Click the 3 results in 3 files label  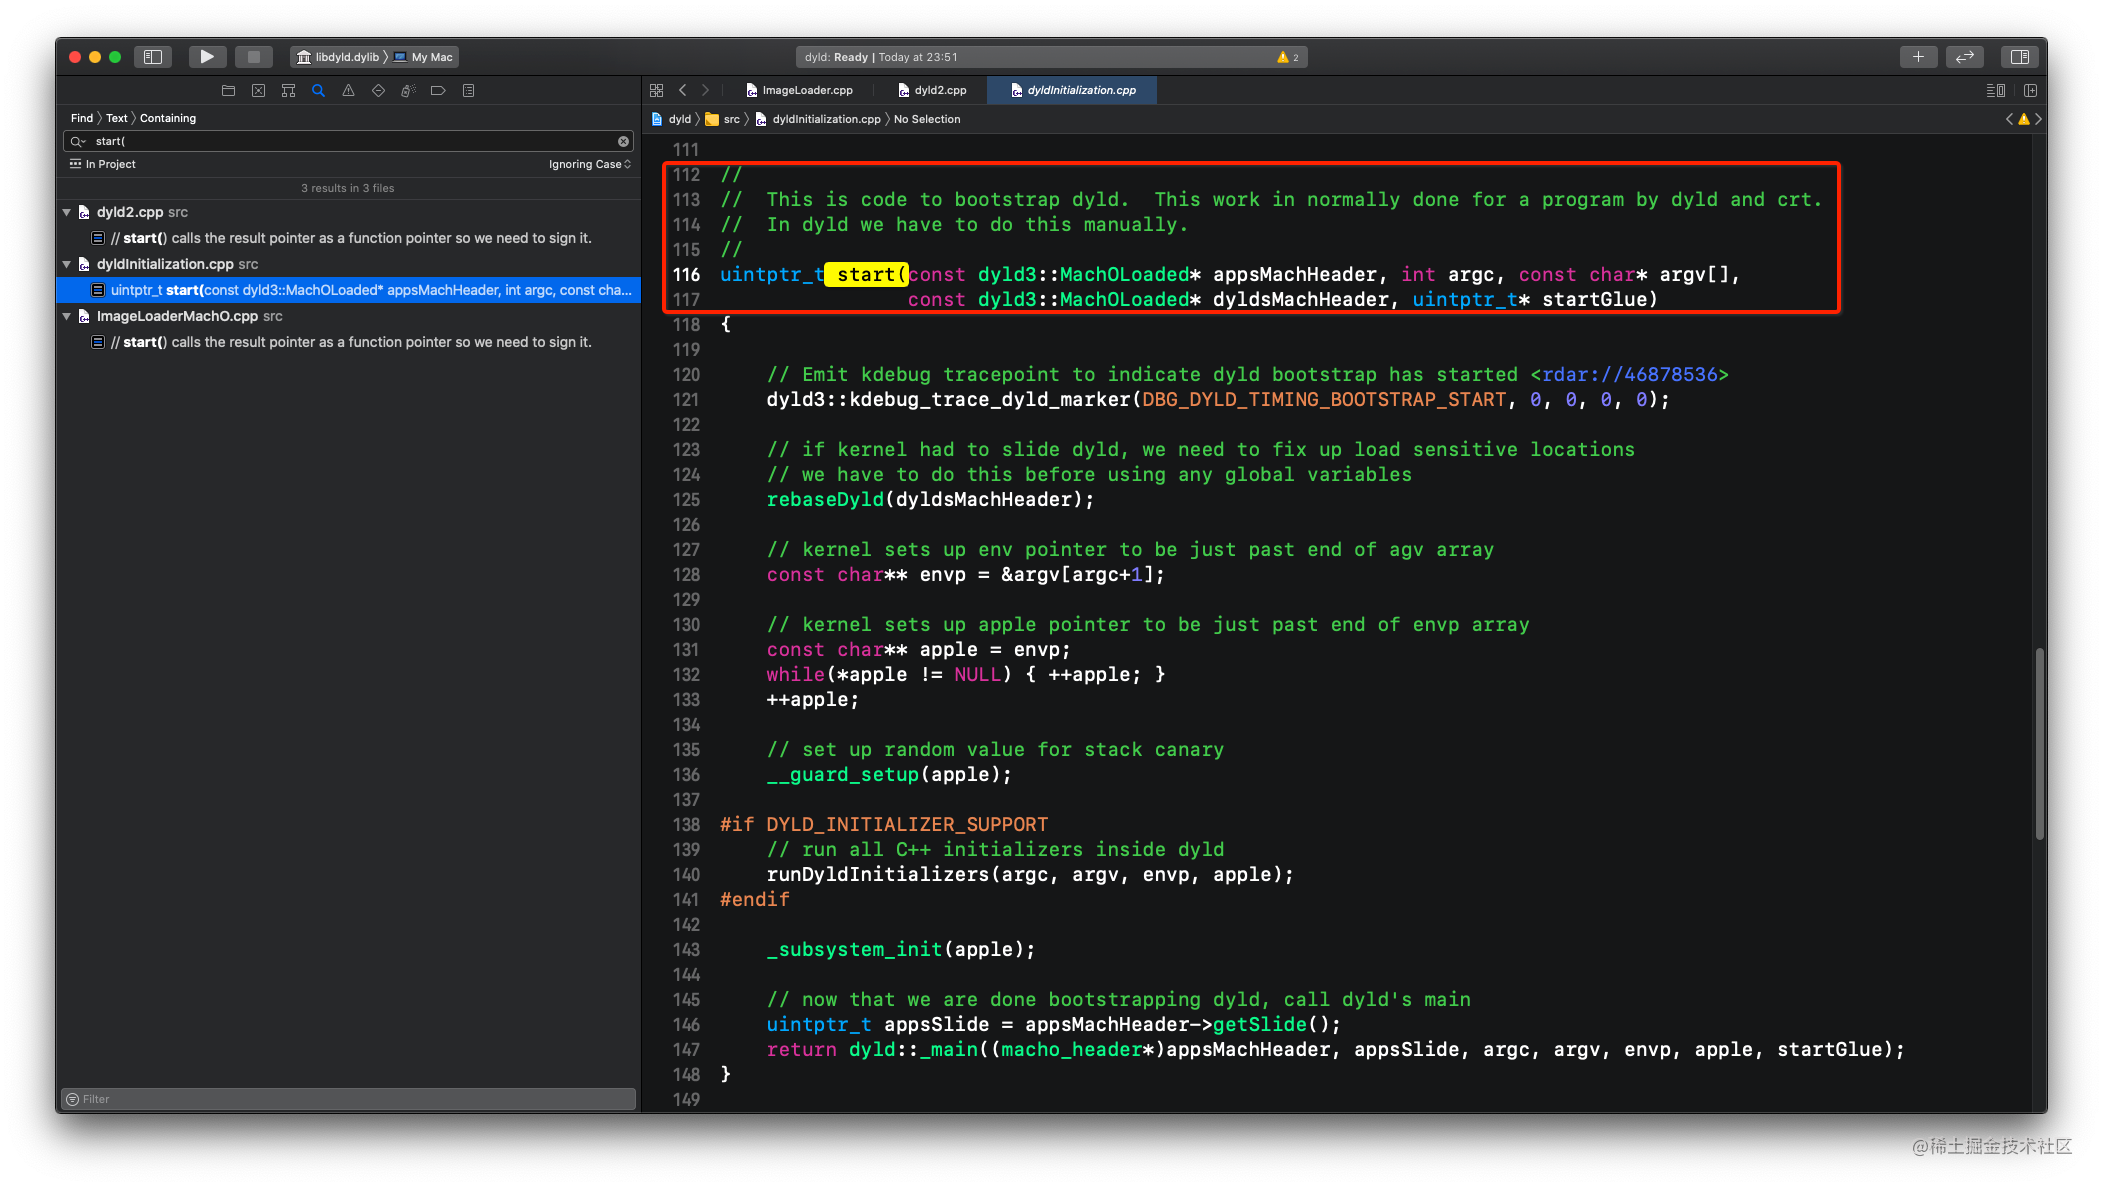pos(348,188)
